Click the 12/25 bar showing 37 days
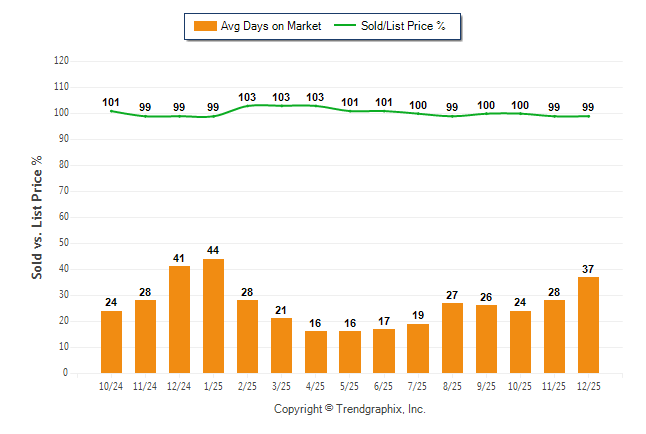This screenshot has height=434, width=646. click(588, 325)
